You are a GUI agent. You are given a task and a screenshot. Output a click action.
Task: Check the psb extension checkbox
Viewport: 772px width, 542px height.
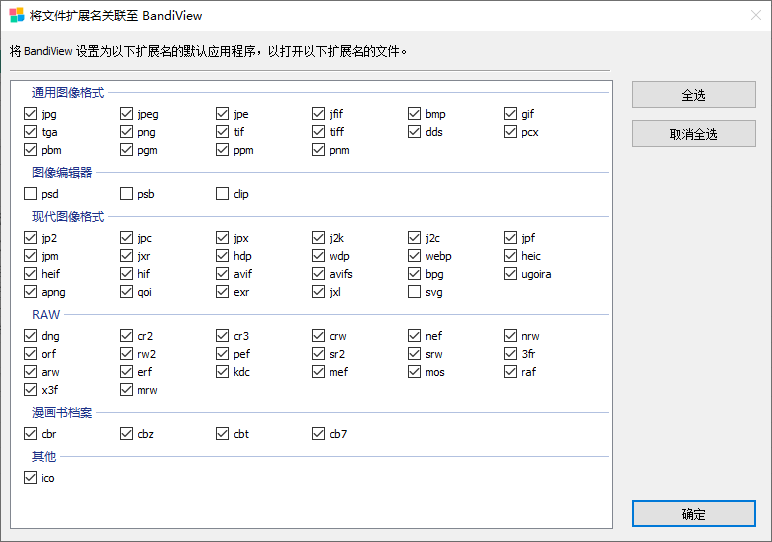coord(127,194)
